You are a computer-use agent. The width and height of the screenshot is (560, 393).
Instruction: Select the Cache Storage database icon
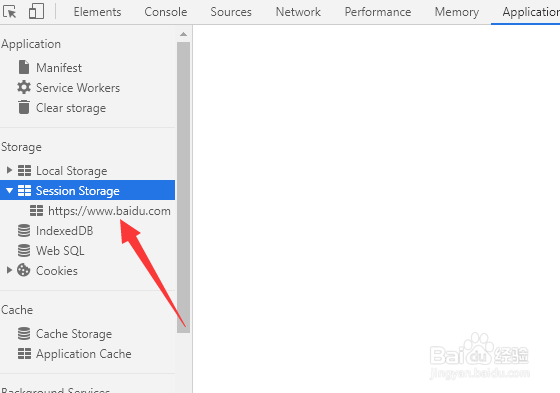24,333
